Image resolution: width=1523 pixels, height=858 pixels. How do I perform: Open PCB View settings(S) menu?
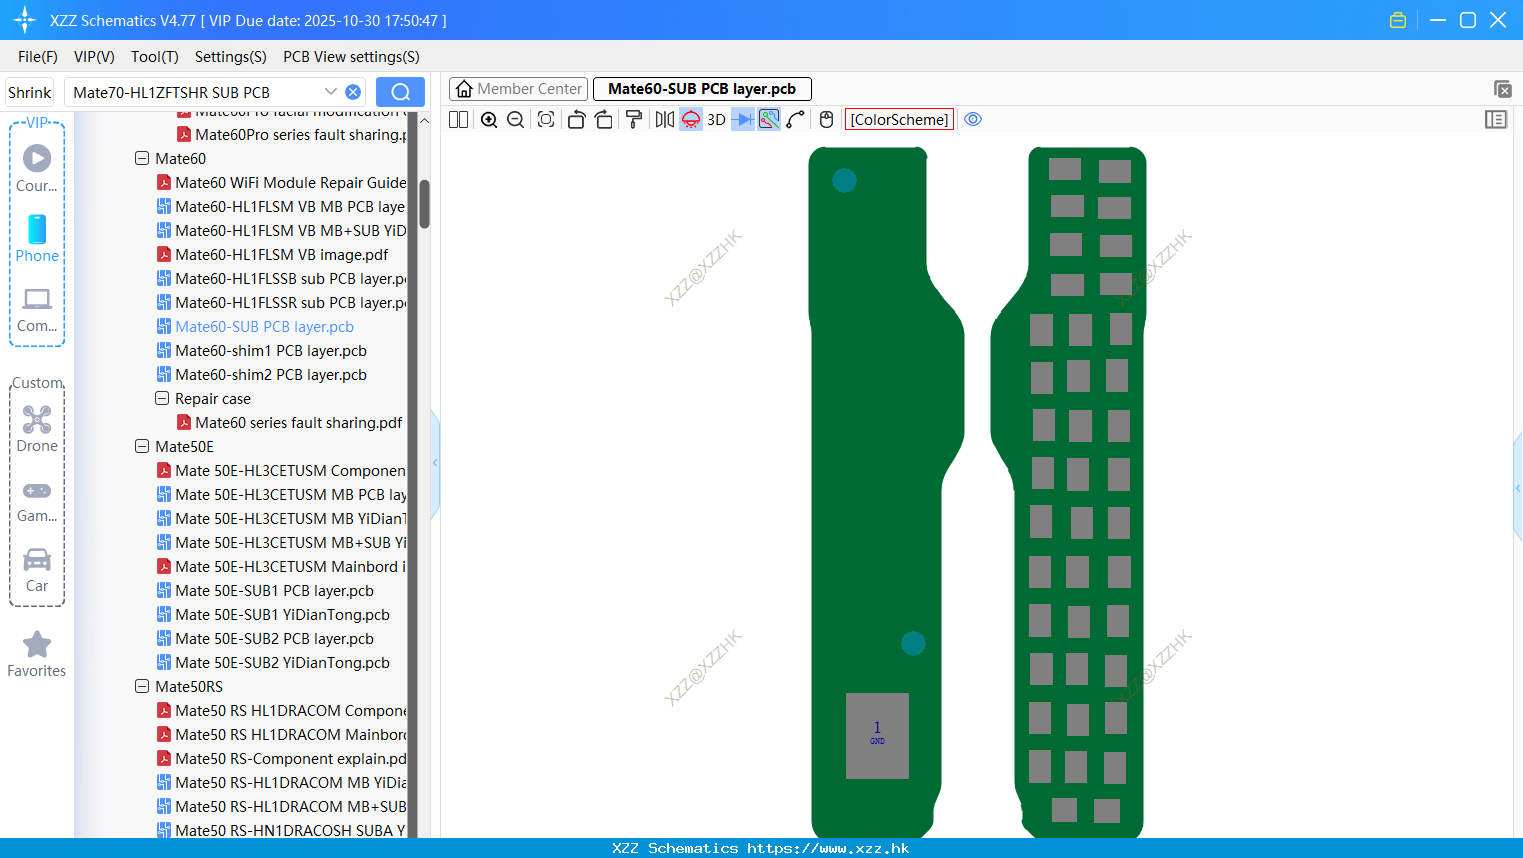(351, 57)
